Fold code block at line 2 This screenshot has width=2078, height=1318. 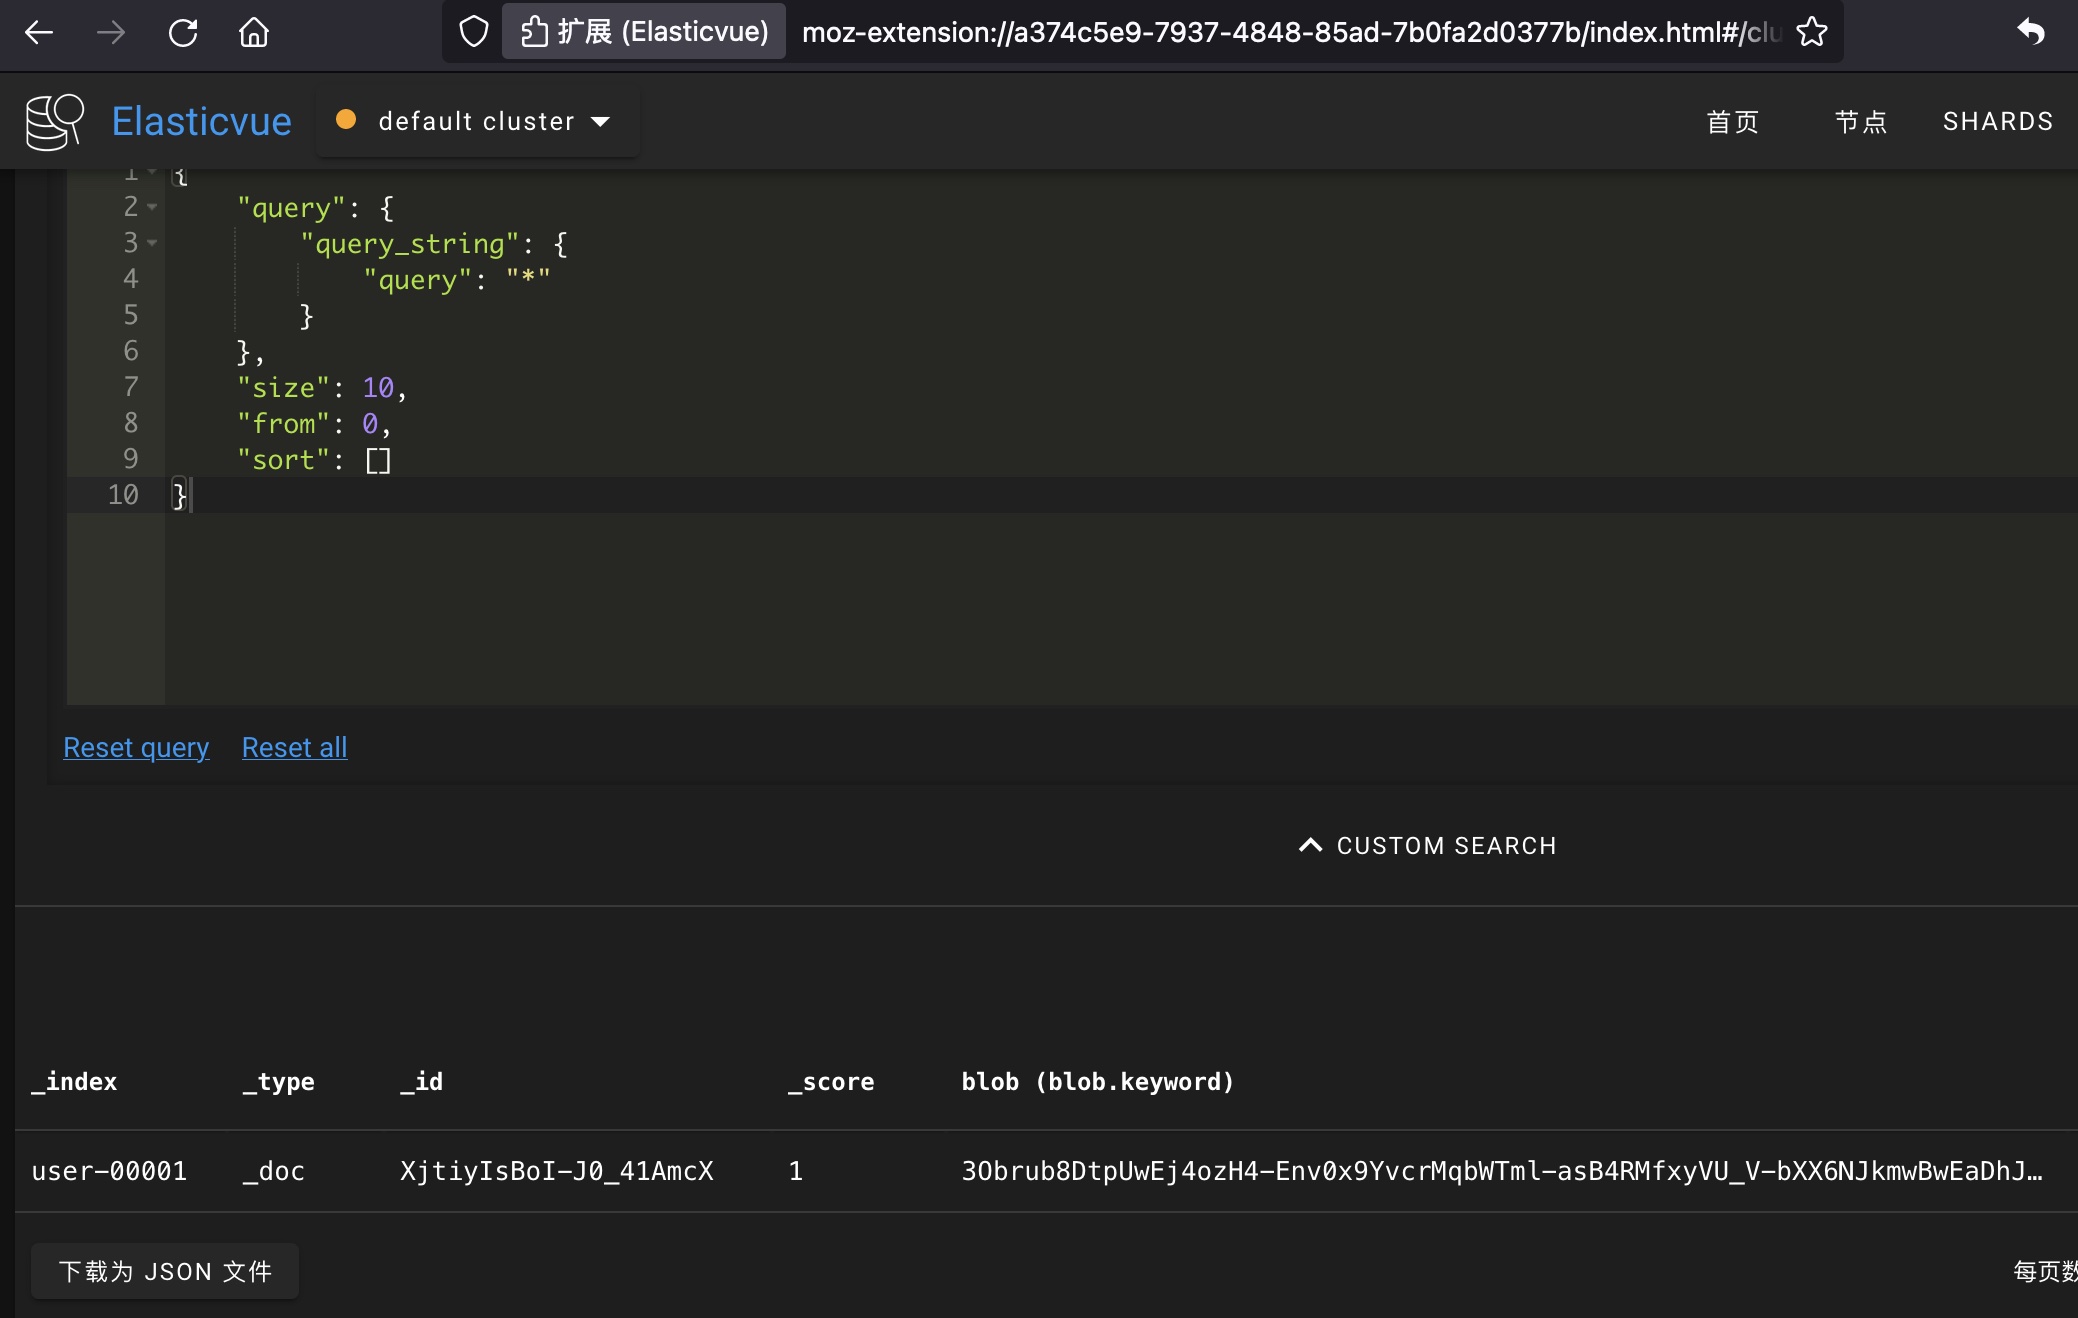(152, 207)
